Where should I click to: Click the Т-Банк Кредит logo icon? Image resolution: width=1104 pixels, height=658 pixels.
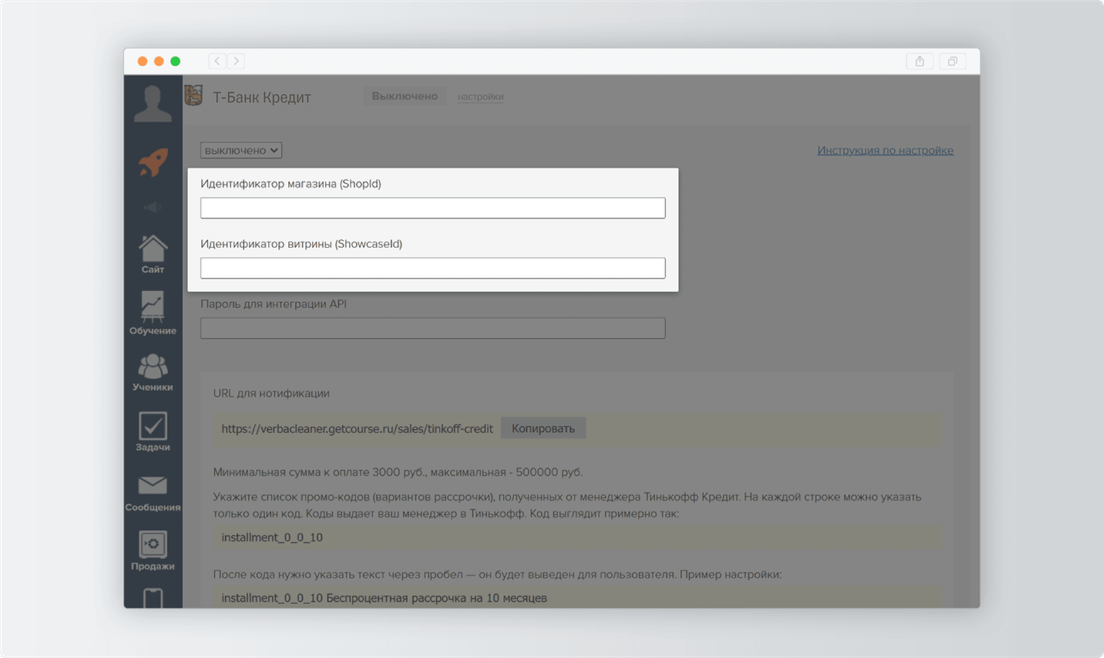194,96
